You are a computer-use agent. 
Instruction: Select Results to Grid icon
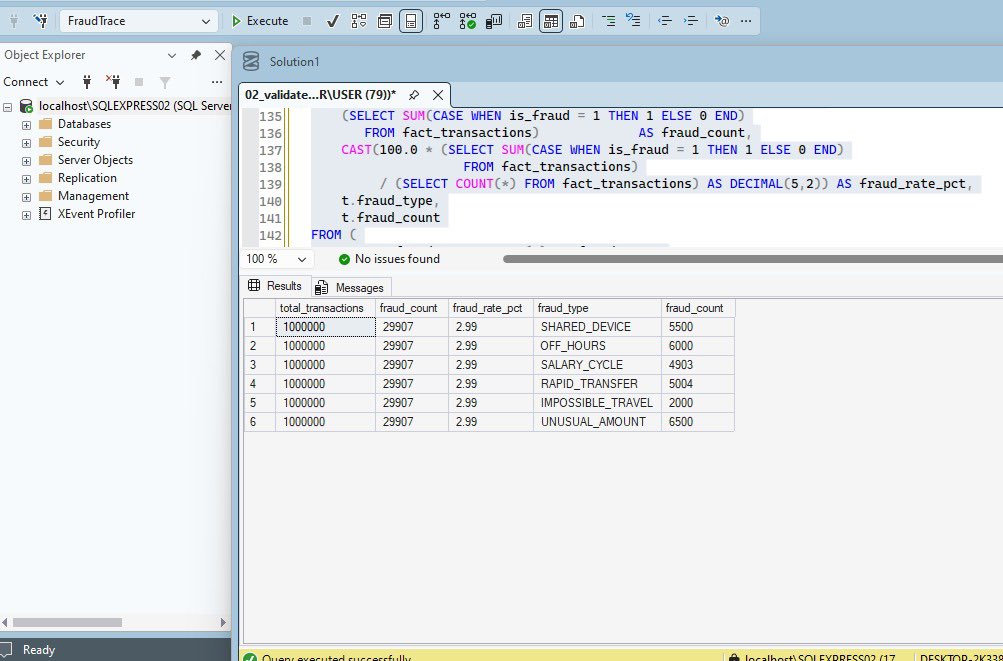551,21
